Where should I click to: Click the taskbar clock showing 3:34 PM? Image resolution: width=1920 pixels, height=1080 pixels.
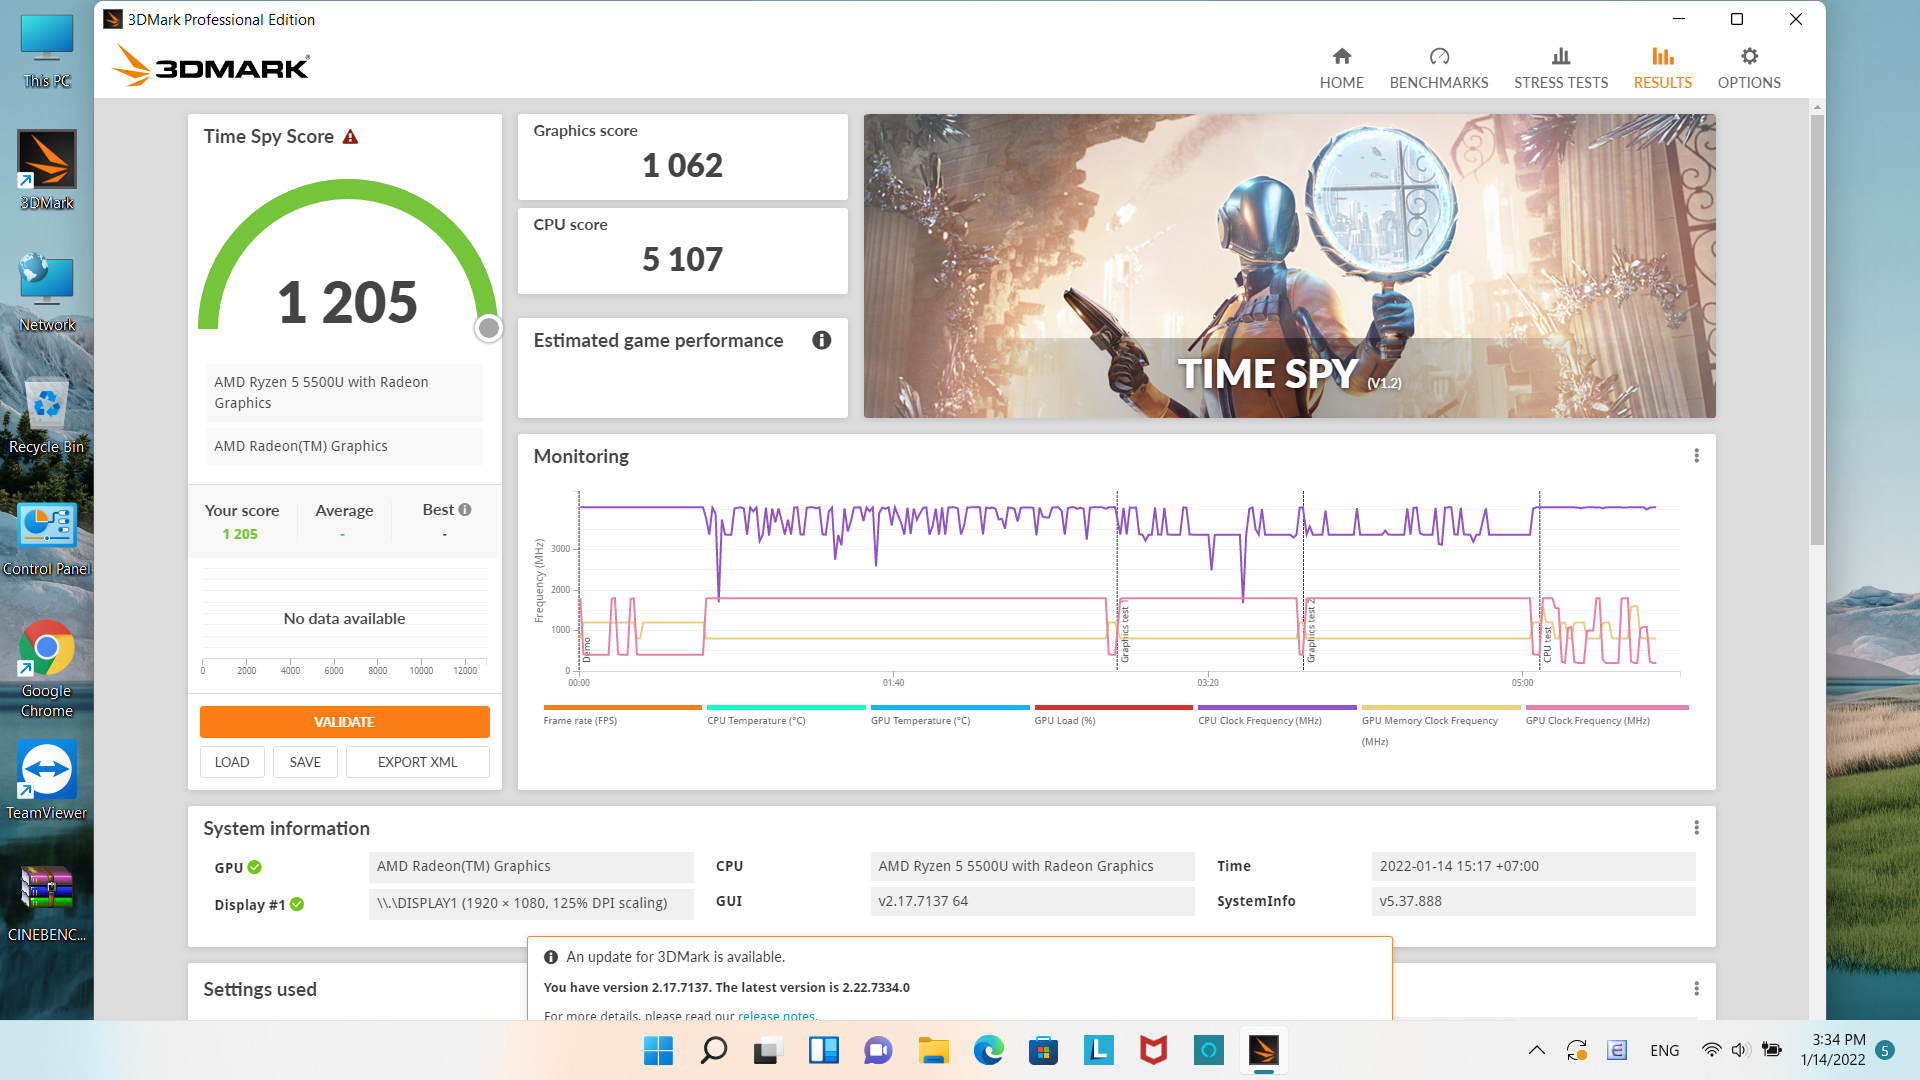click(x=1832, y=1050)
